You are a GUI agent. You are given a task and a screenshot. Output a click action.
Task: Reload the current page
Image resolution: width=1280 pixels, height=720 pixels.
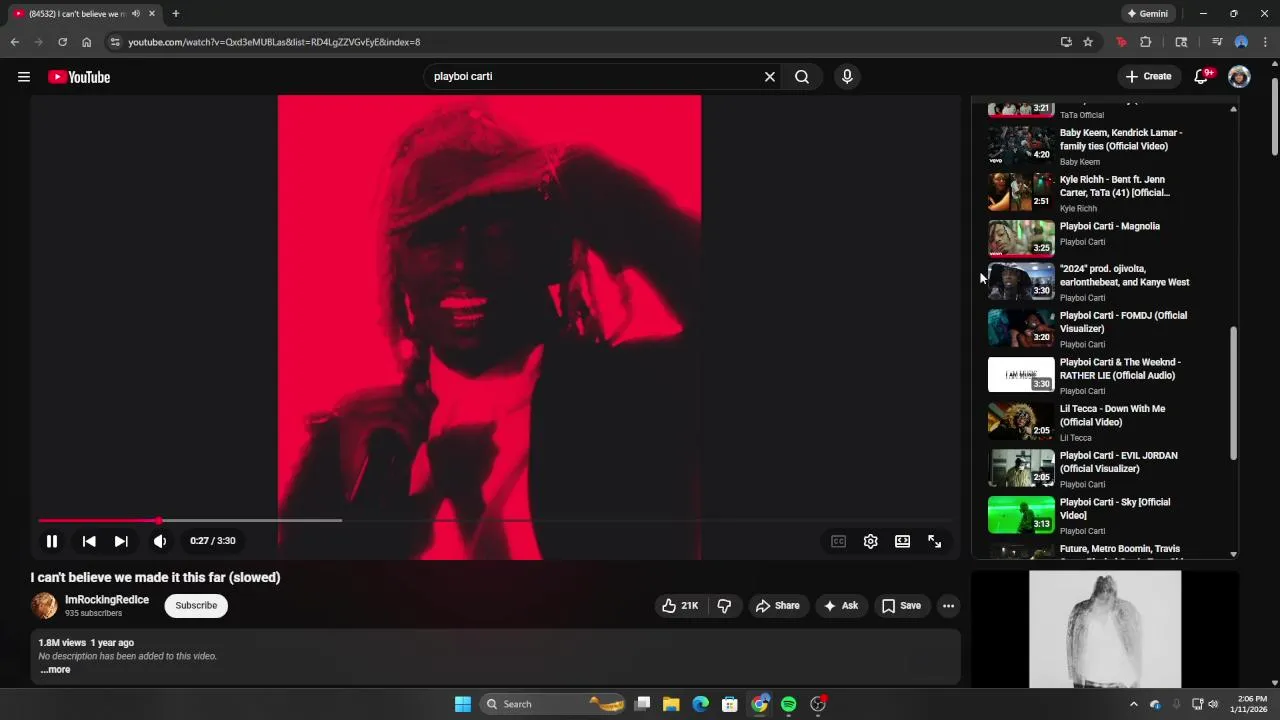[x=62, y=42]
